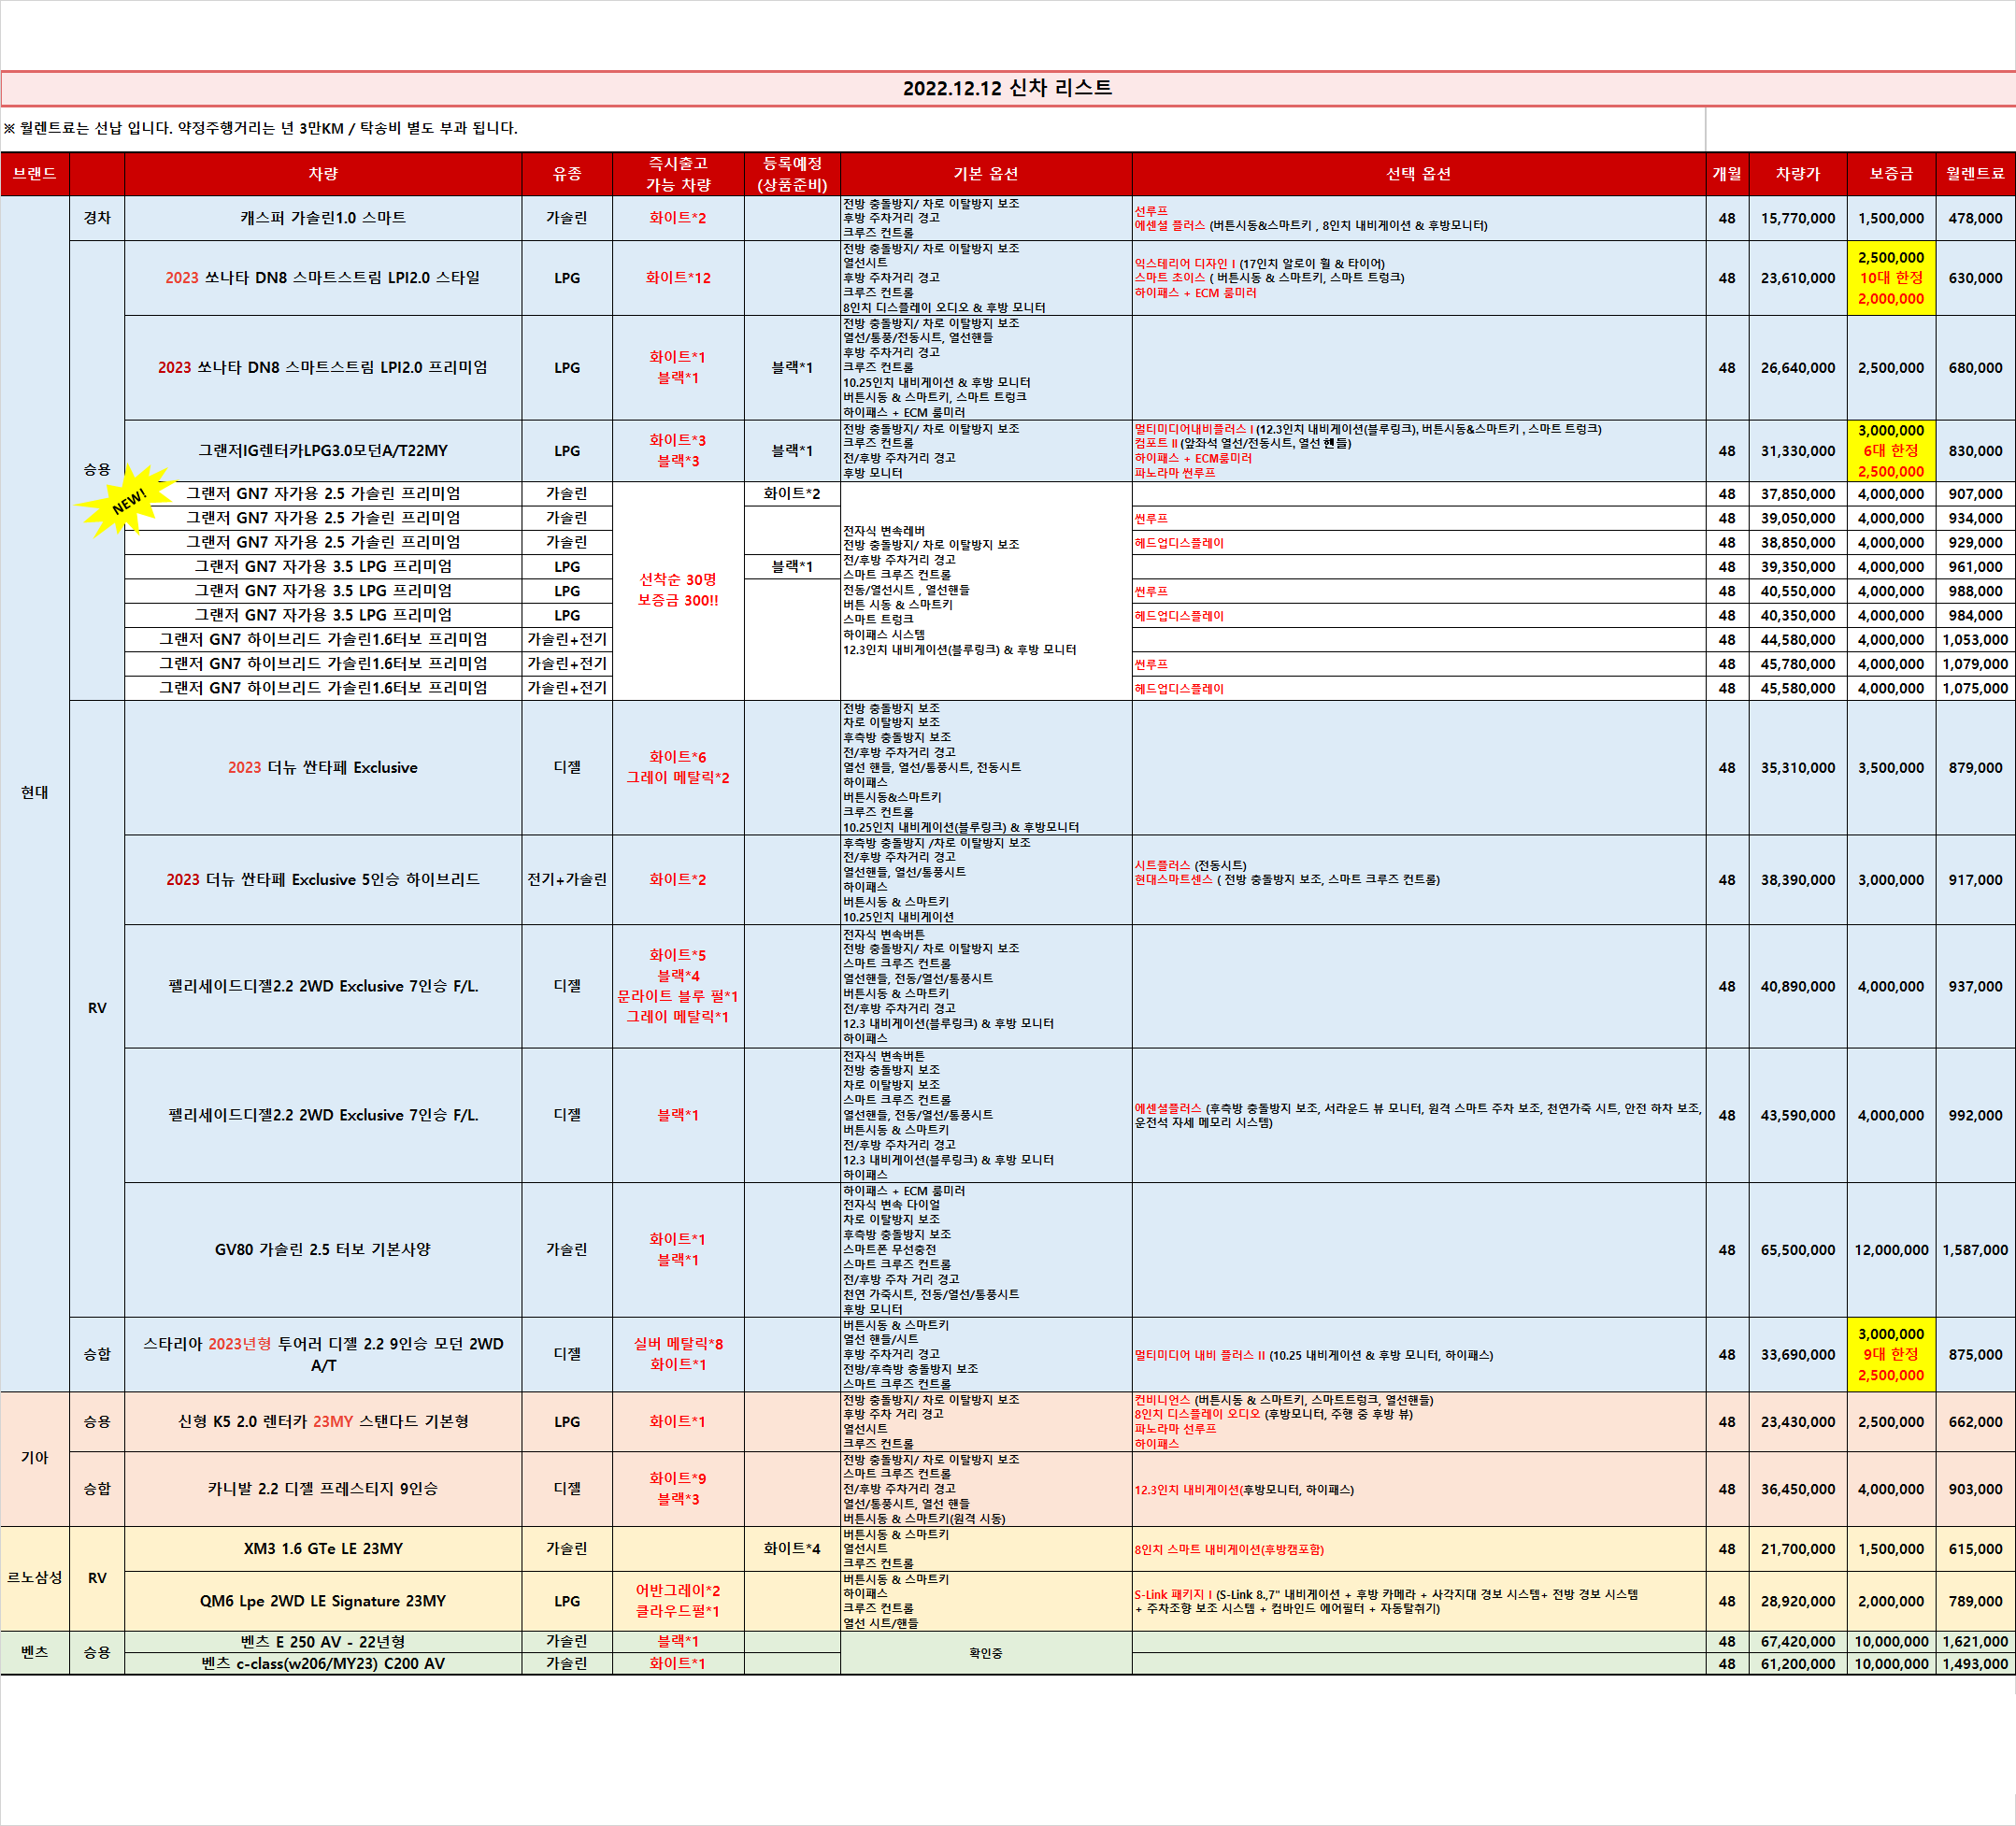The height and width of the screenshot is (1826, 2016).
Task: Click the yellow '10대 한정' deposit cell
Action: [x=1891, y=278]
